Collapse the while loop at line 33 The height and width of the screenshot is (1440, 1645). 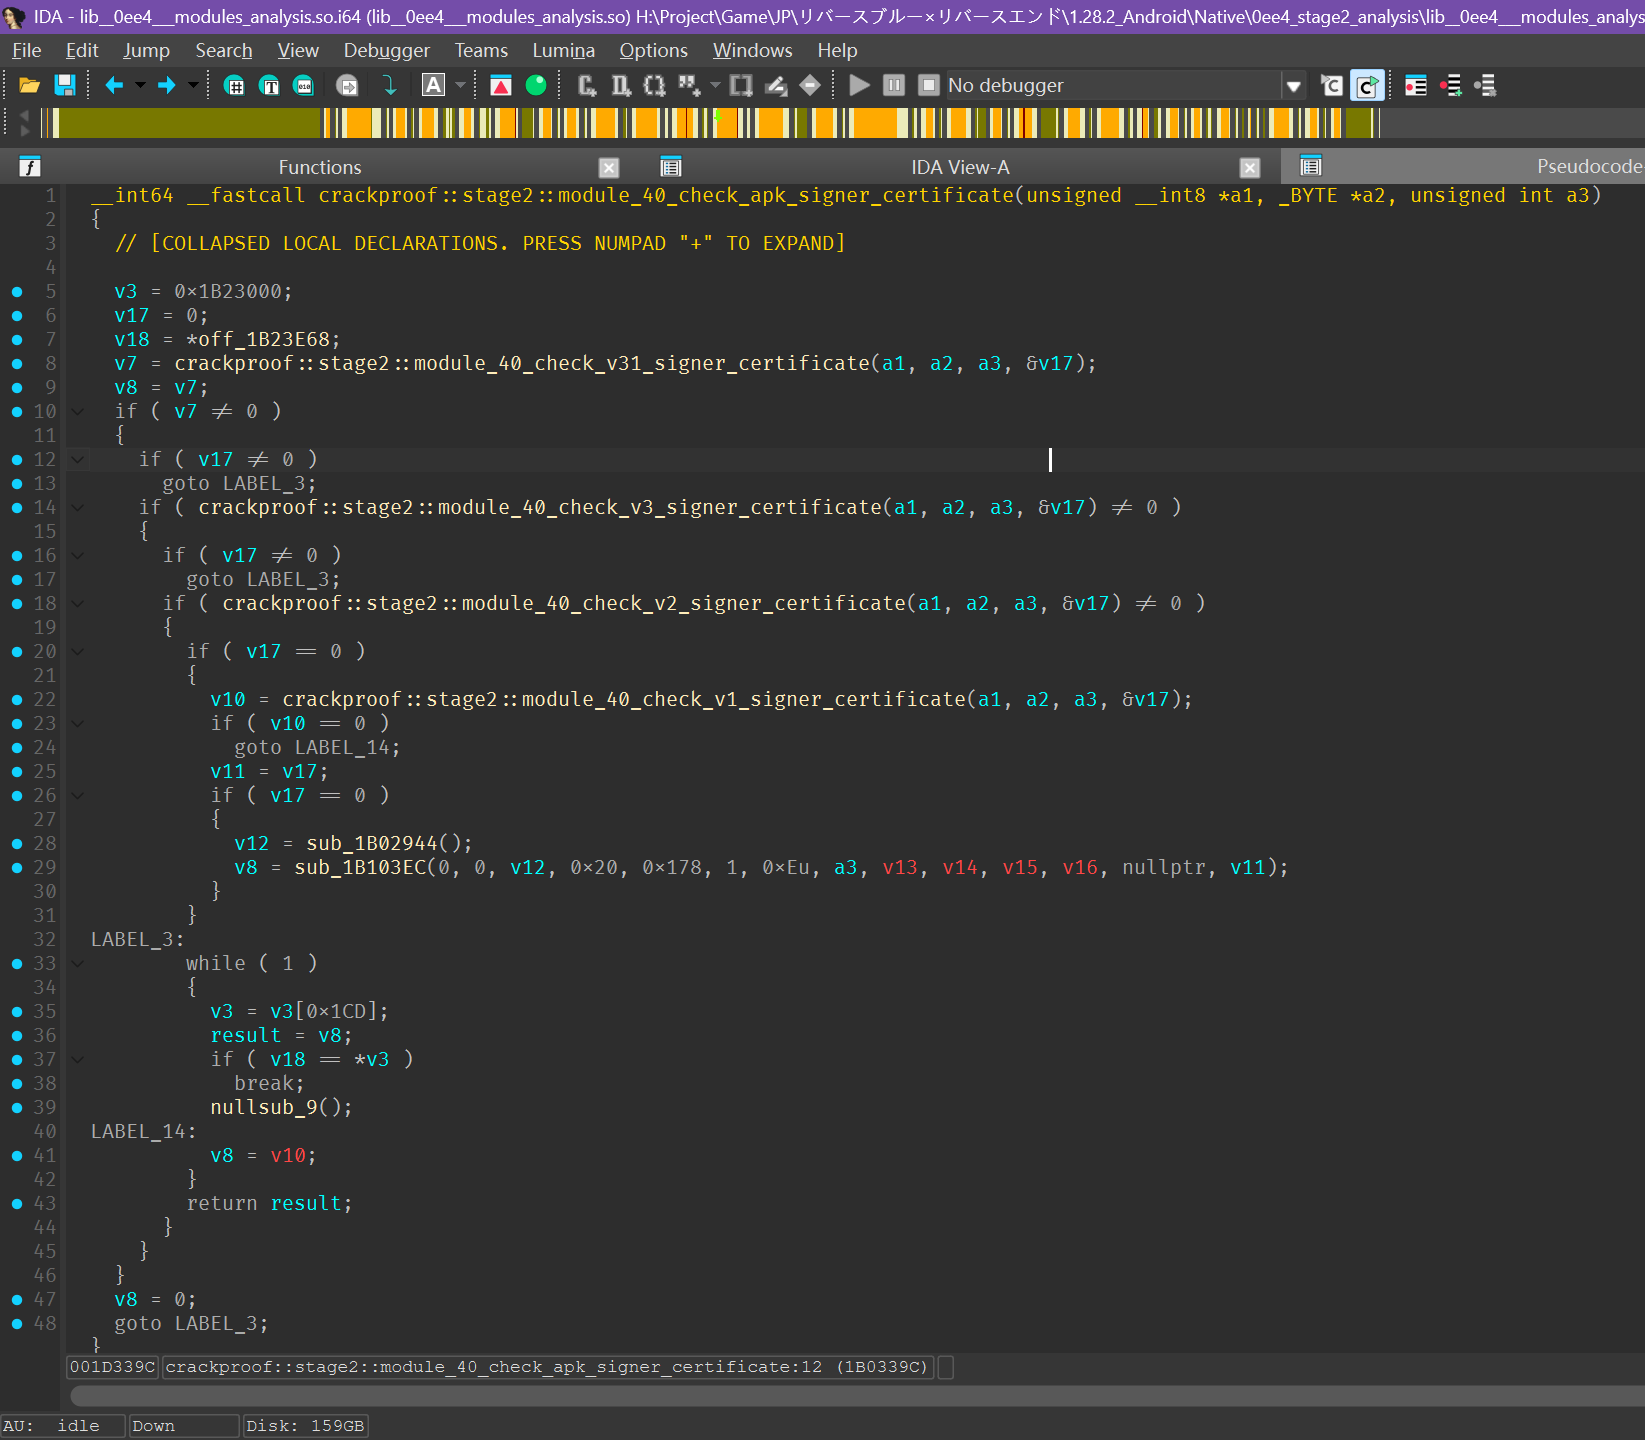[x=77, y=964]
